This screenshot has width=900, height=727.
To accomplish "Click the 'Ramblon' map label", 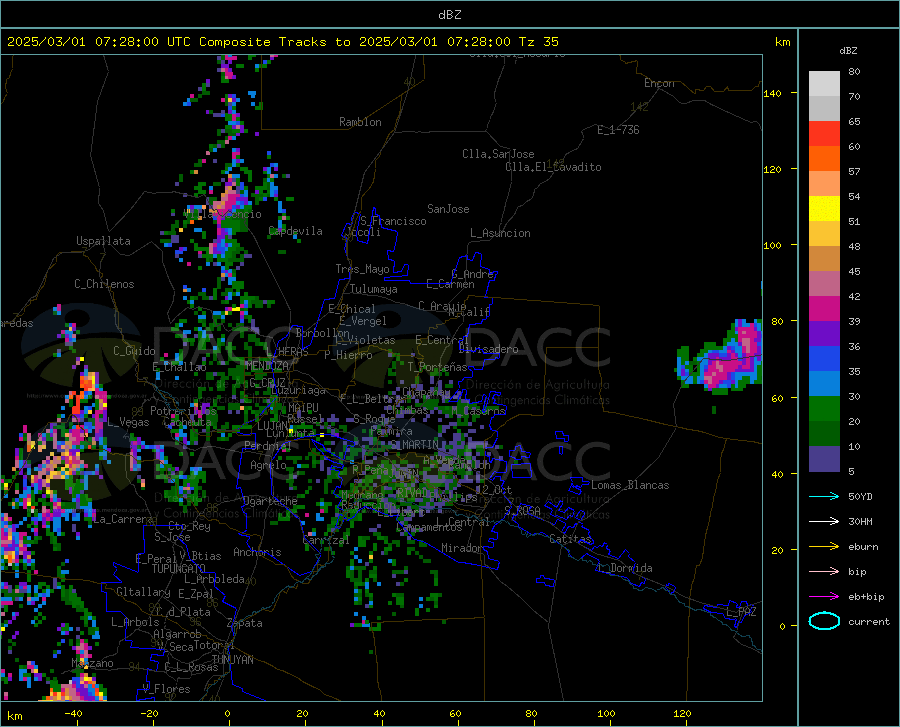I will pyautogui.click(x=360, y=122).
